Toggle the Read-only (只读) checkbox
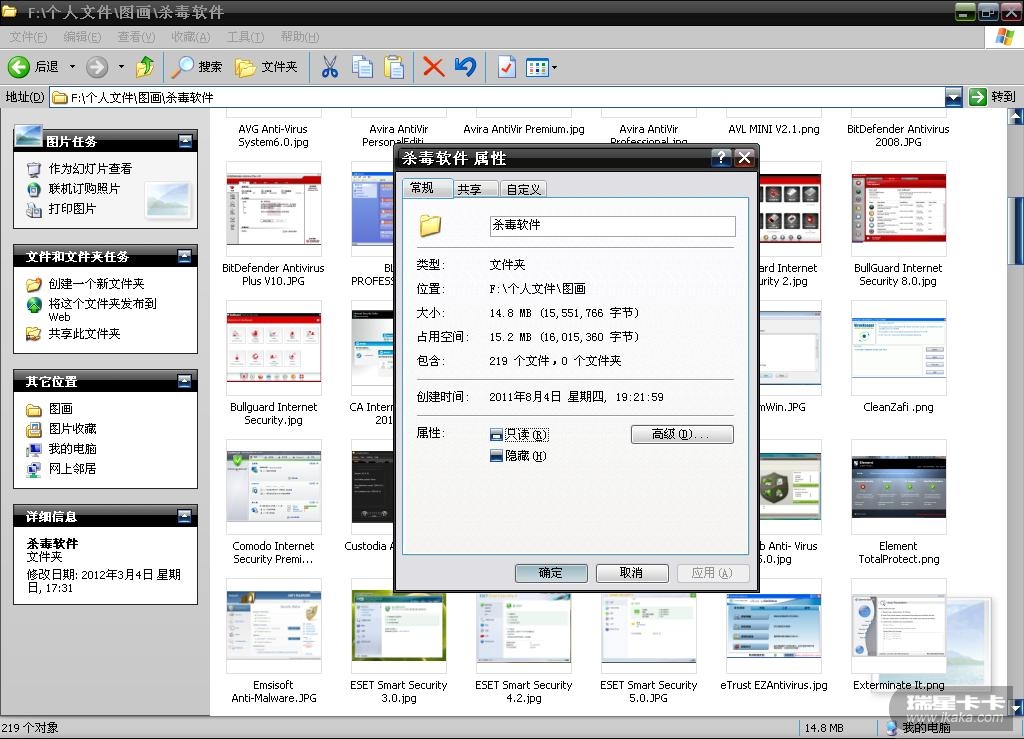The width and height of the screenshot is (1024, 739). 496,434
